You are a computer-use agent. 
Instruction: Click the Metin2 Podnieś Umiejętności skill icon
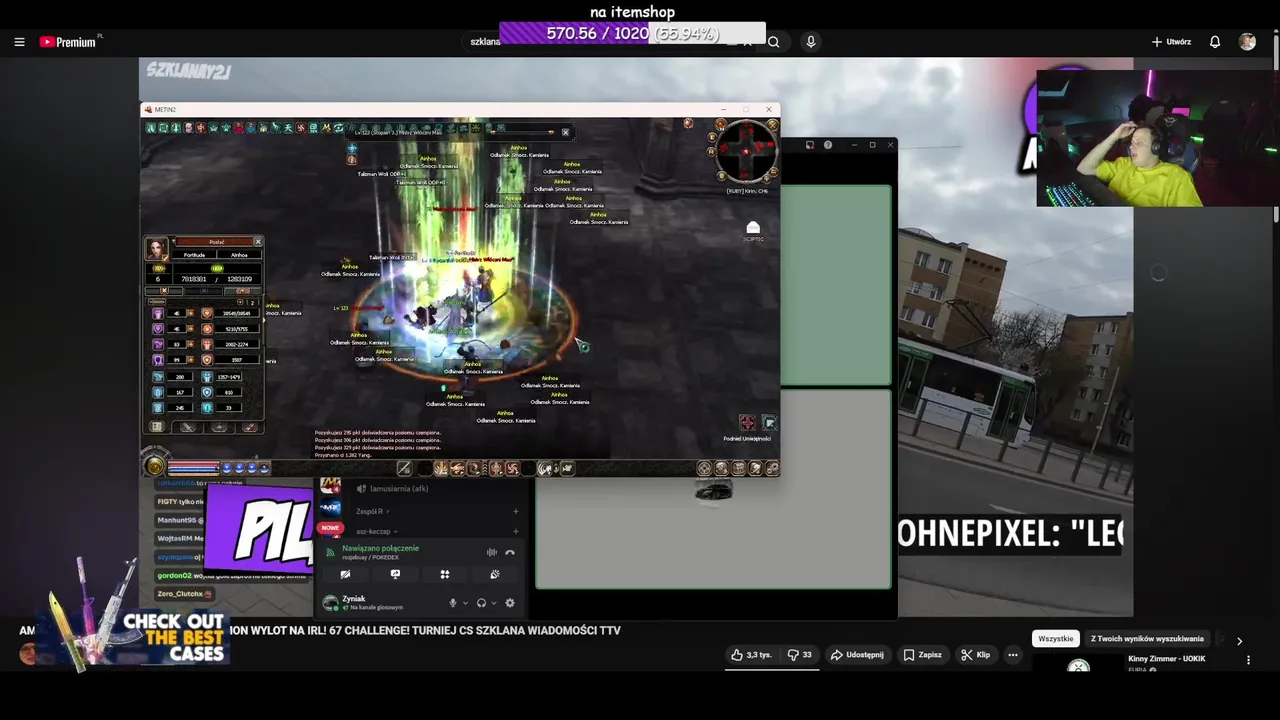(x=747, y=423)
